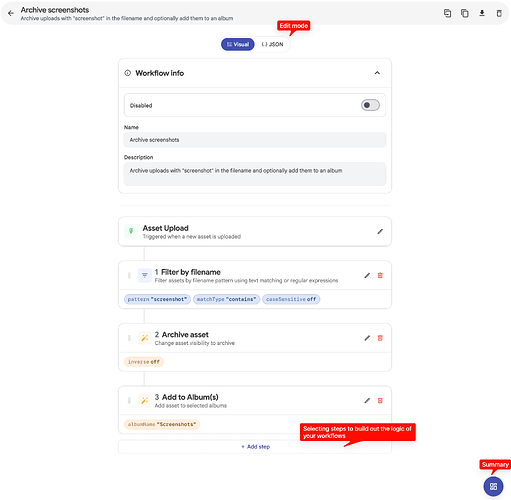The width and height of the screenshot is (511, 500).
Task: Delete the Filter by filename step
Action: click(x=380, y=275)
